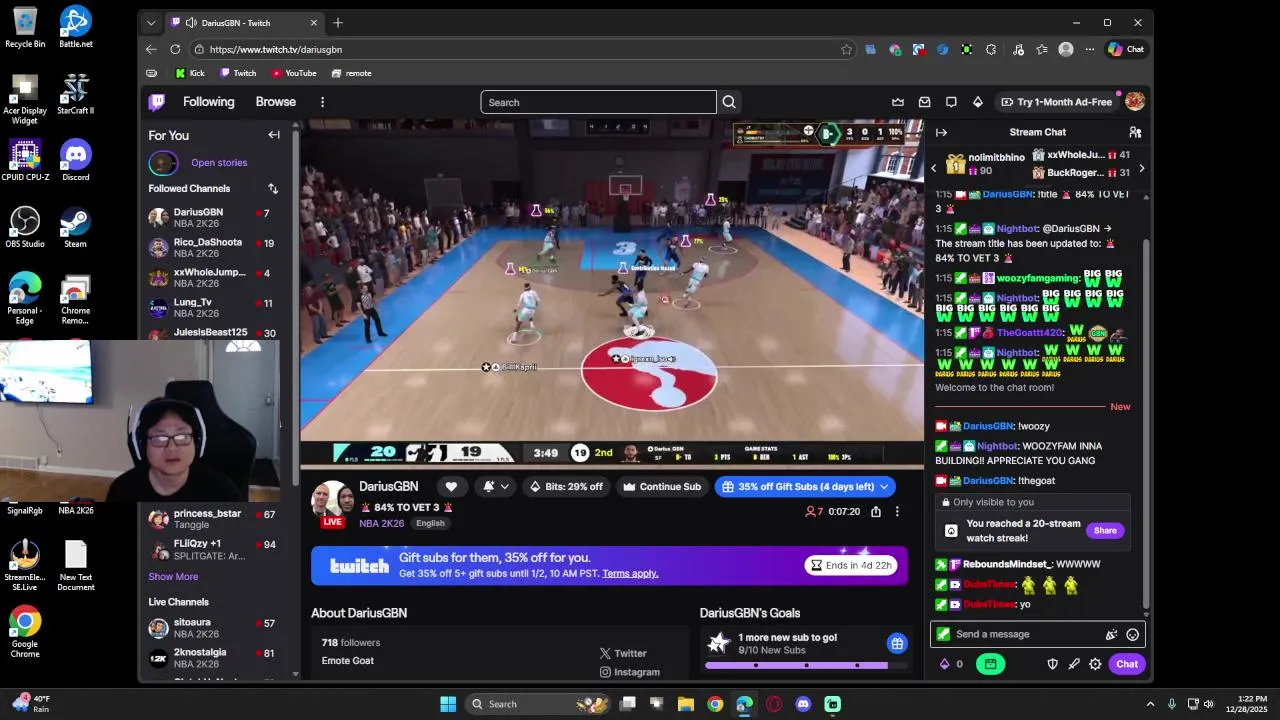The width and height of the screenshot is (1280, 720).
Task: Open the Terms apply link
Action: coord(630,574)
